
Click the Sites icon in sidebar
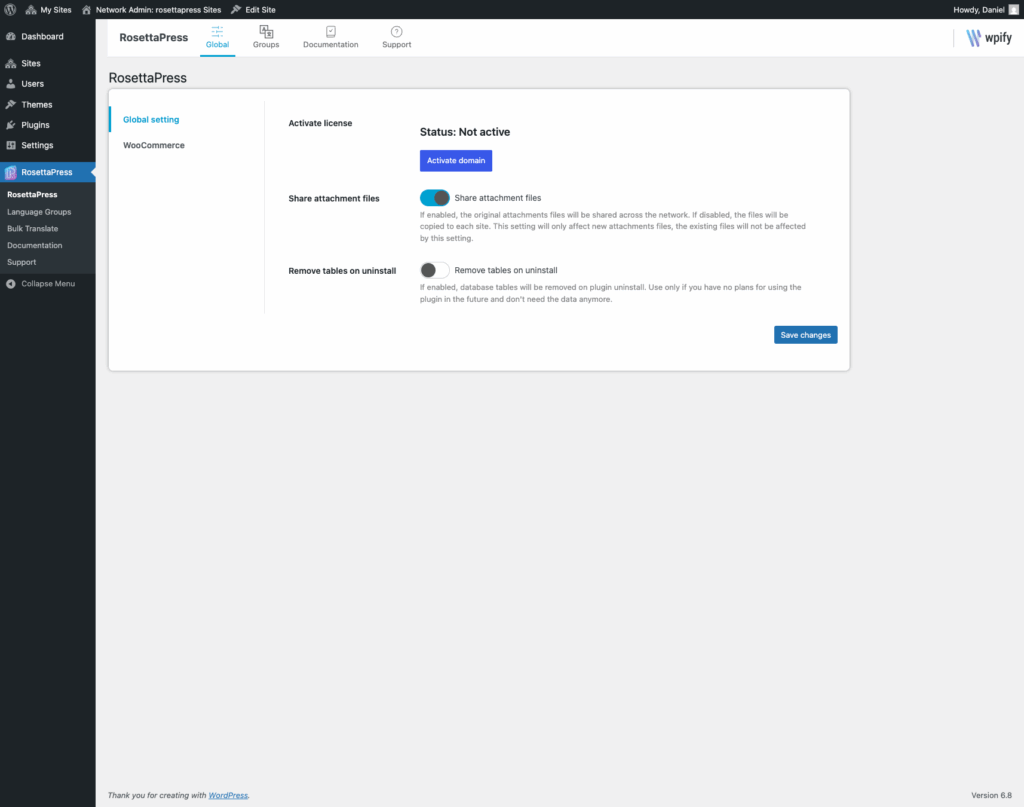point(11,63)
